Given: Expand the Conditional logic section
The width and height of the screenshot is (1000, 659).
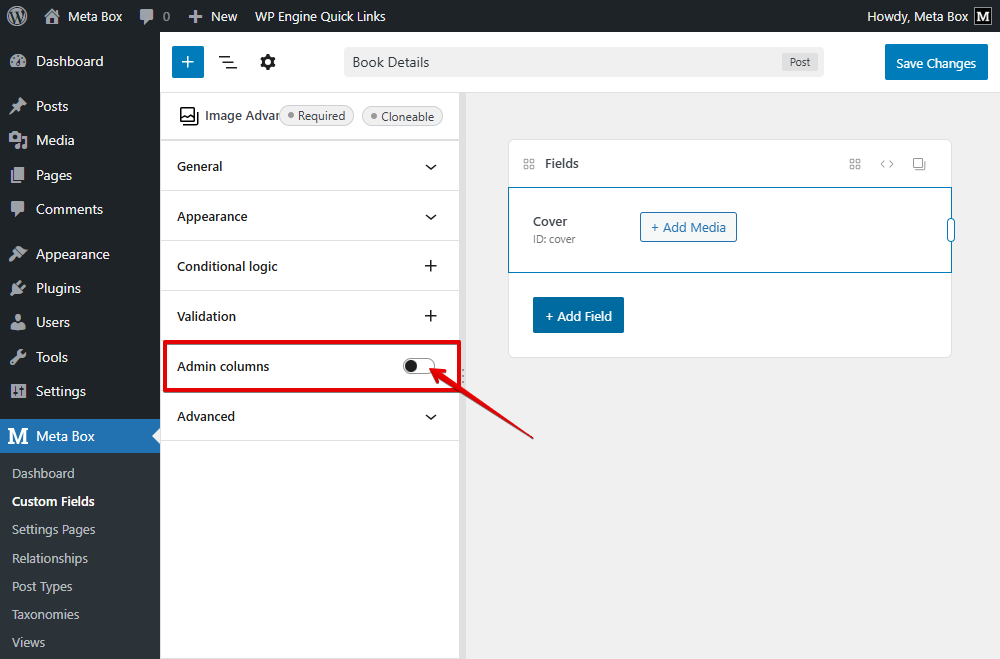Looking at the screenshot, I should point(309,266).
